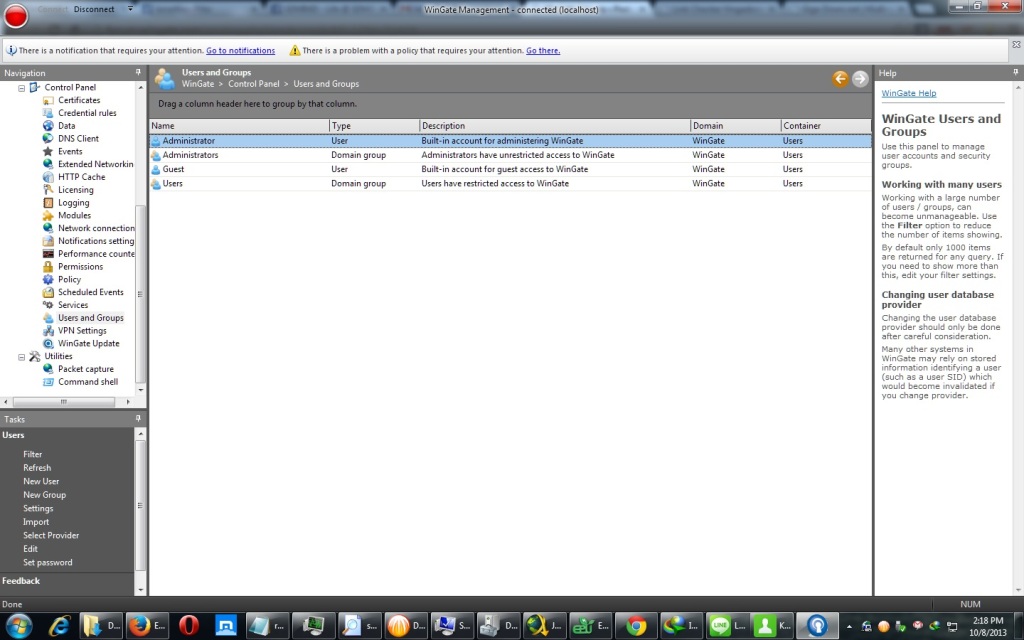
Task: Click the orange back arrow button
Action: coord(840,78)
